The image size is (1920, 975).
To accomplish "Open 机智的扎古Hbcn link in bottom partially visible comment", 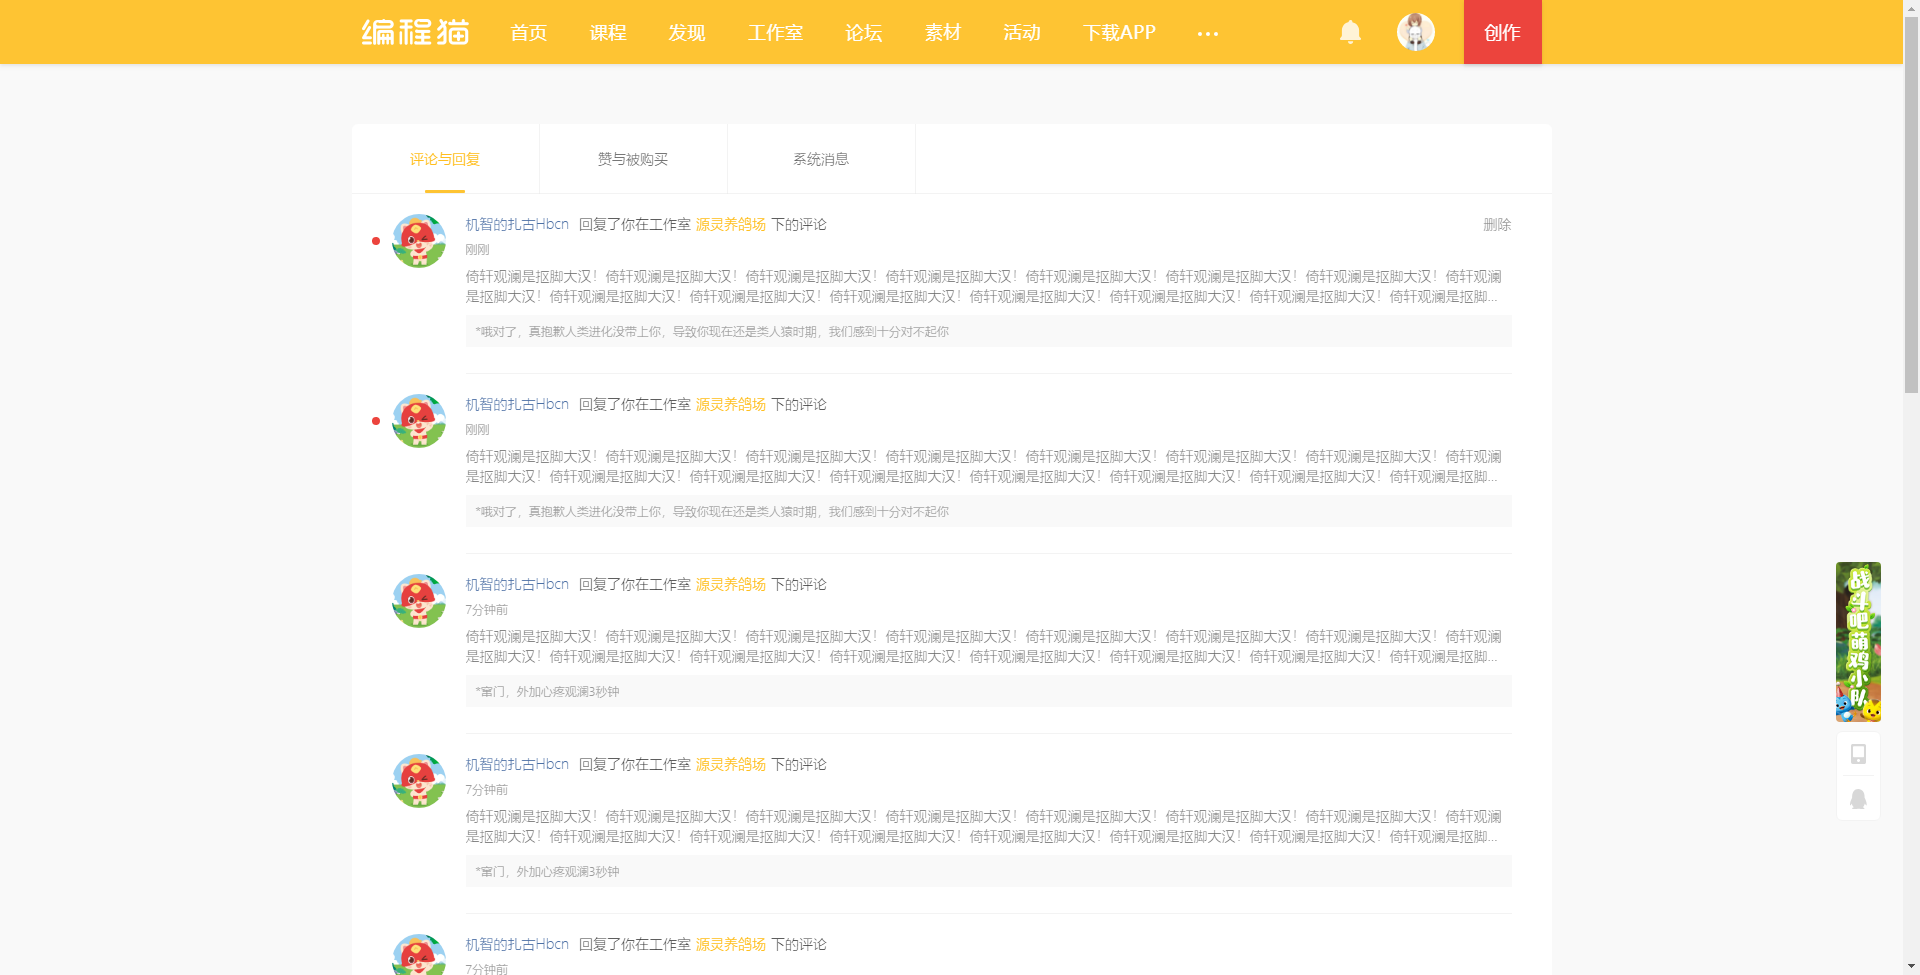I will [x=517, y=945].
